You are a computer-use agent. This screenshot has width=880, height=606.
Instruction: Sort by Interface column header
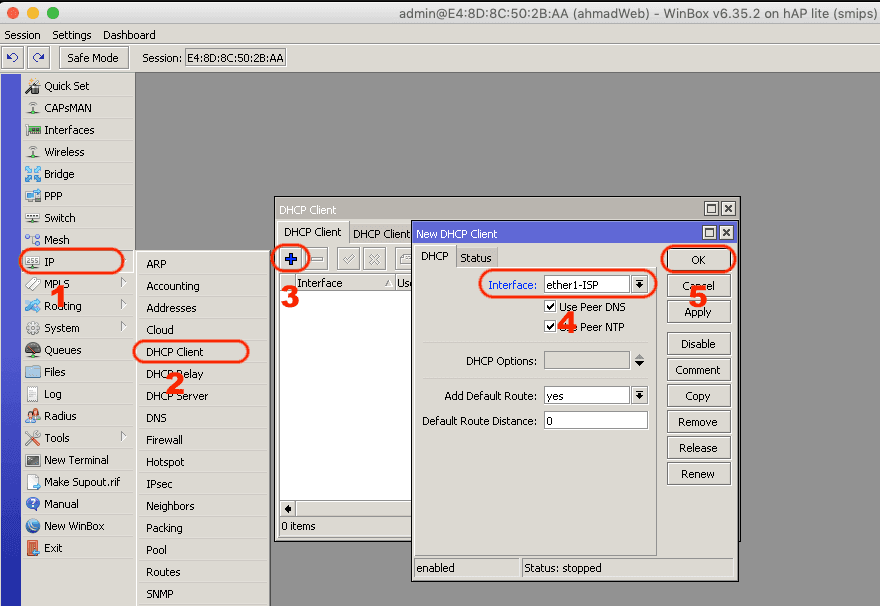[345, 283]
